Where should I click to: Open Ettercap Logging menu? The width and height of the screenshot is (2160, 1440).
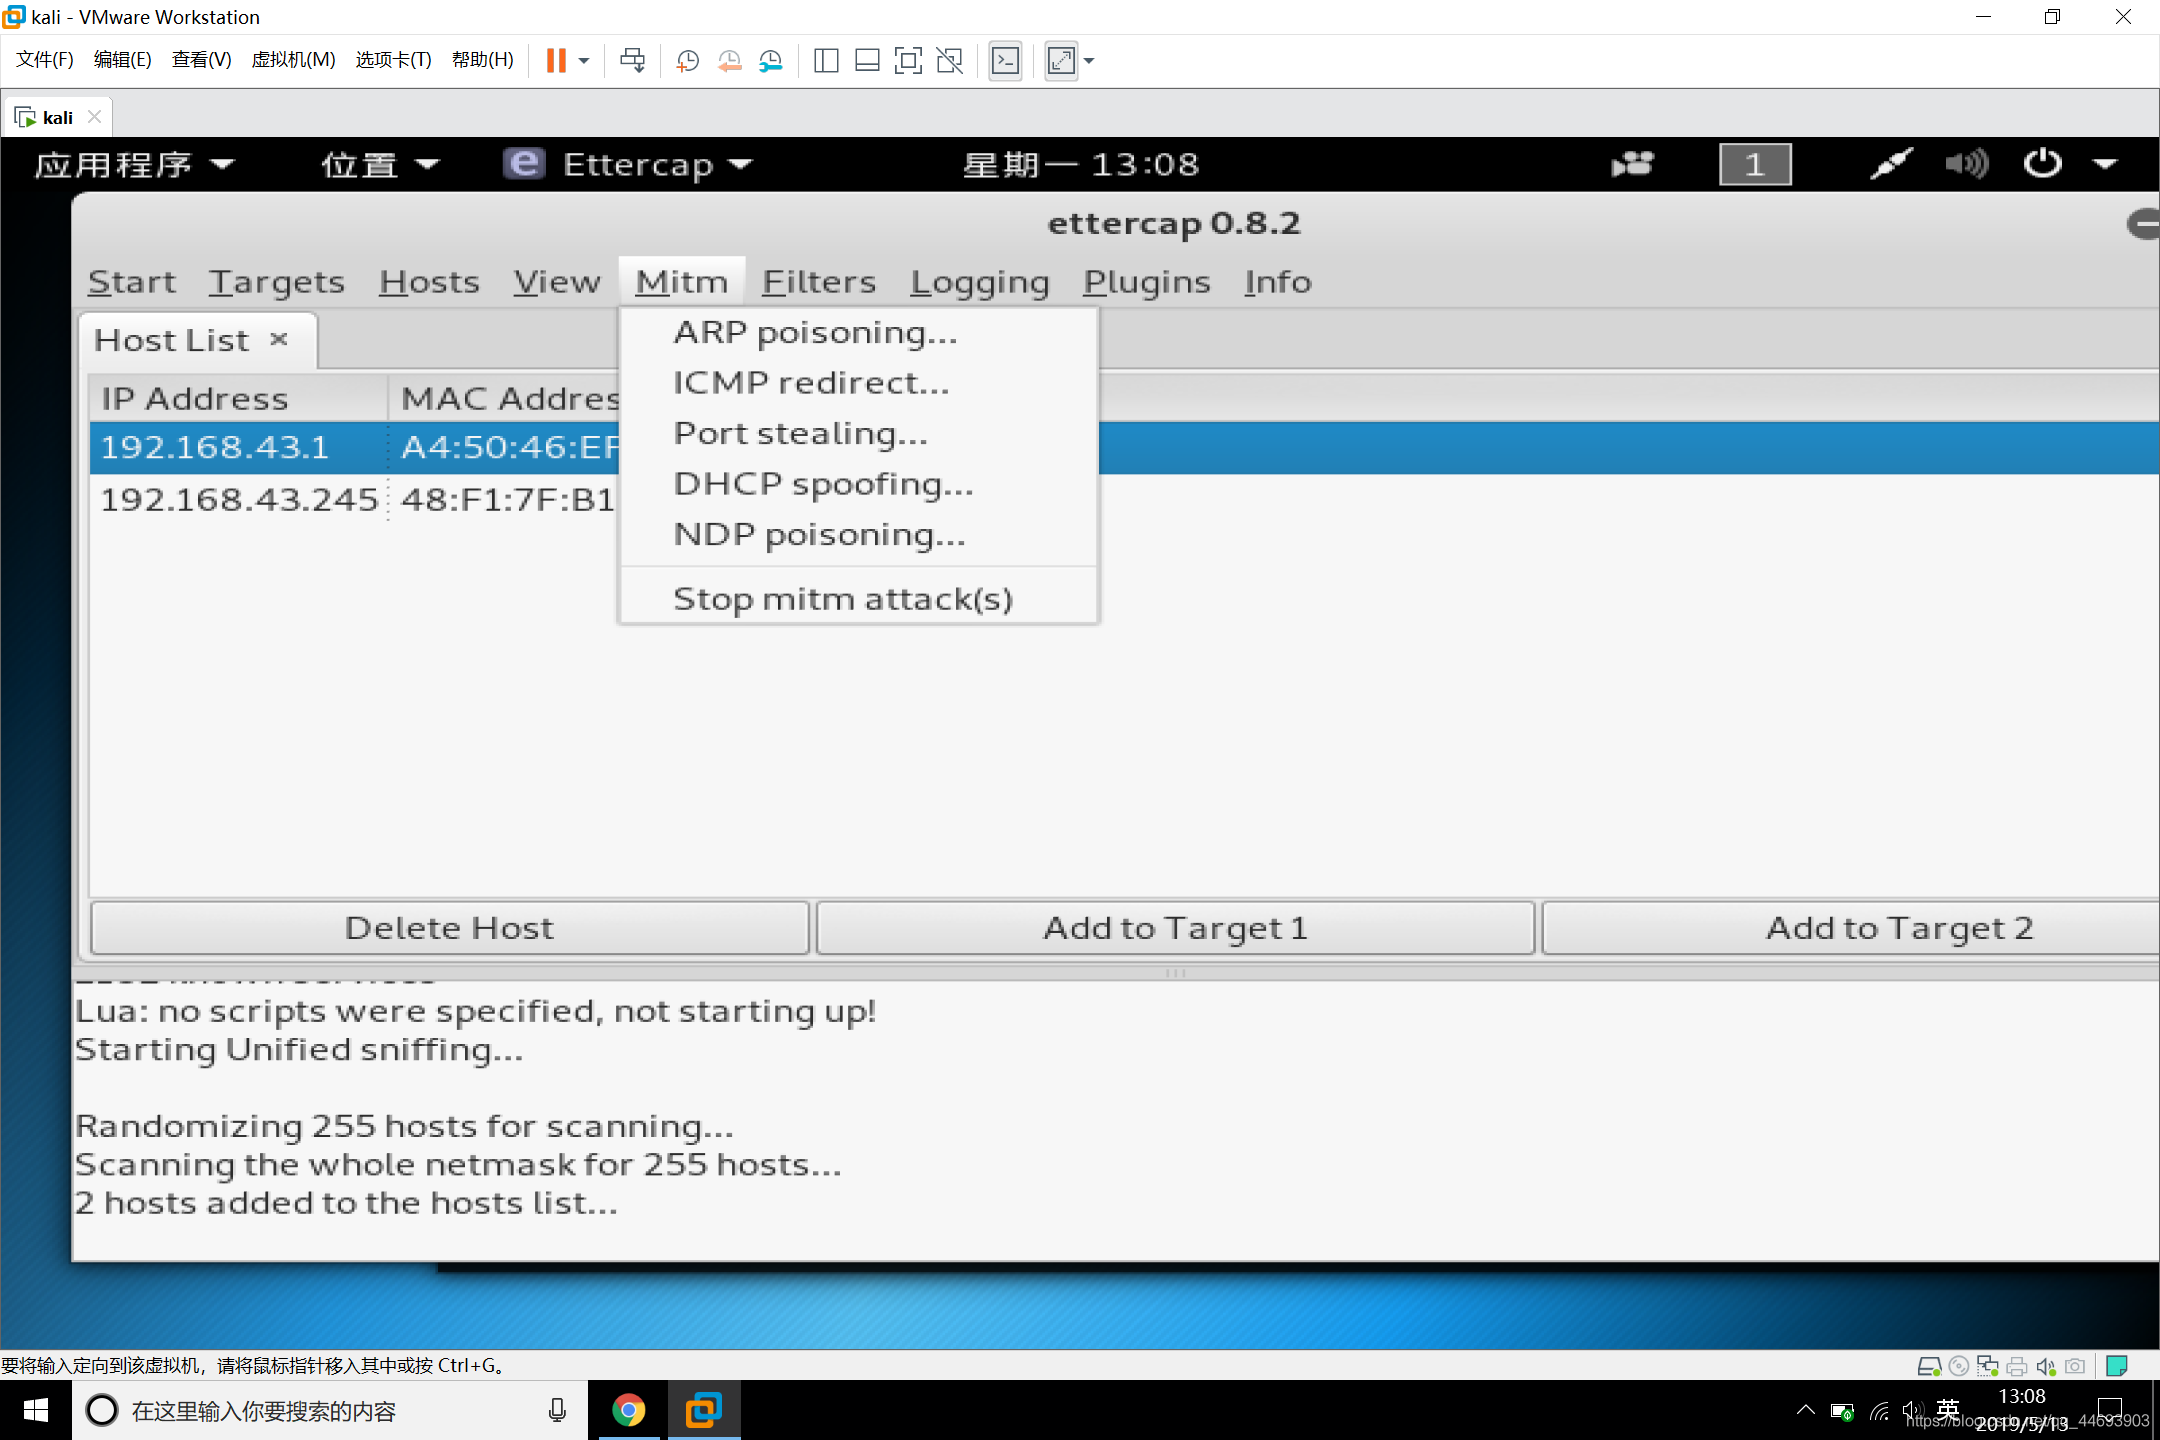pos(980,282)
